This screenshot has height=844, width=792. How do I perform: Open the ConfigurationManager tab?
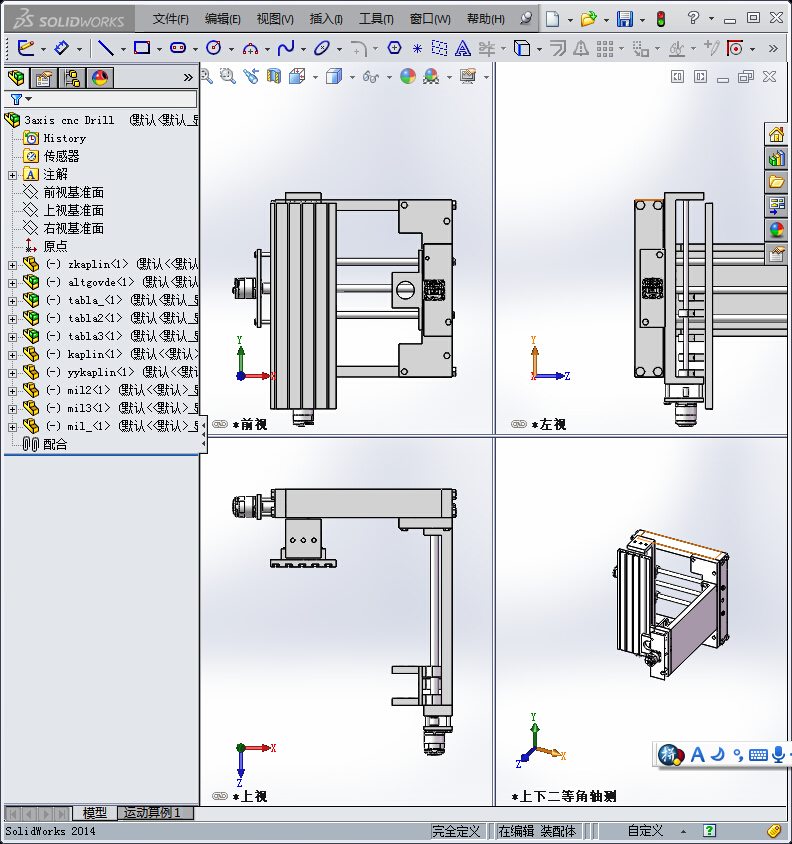72,78
